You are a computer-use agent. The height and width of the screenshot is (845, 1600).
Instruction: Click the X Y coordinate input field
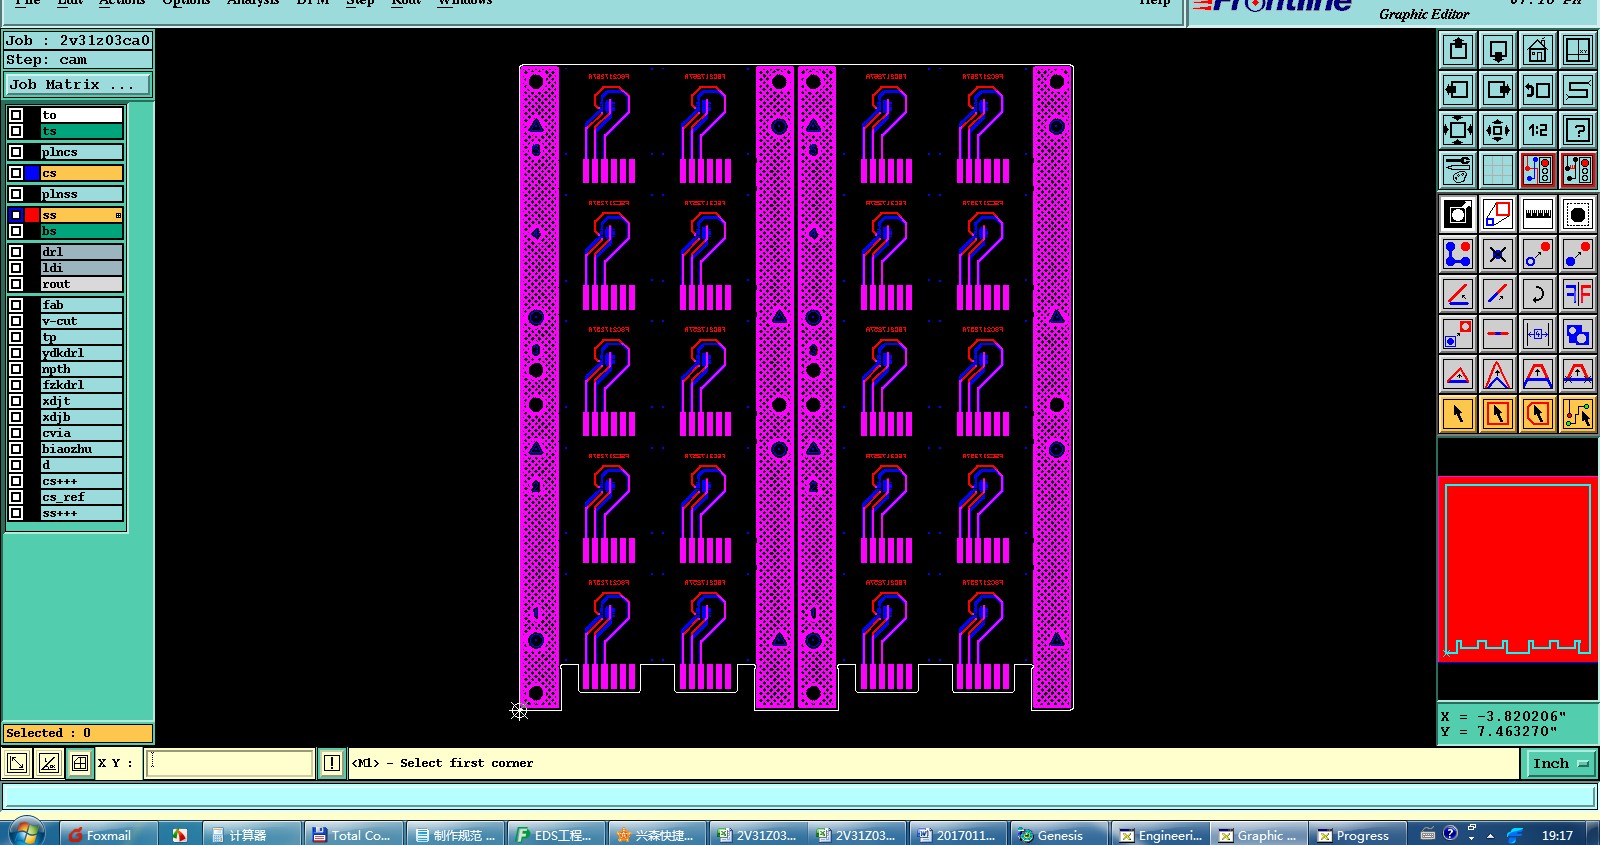(x=230, y=763)
